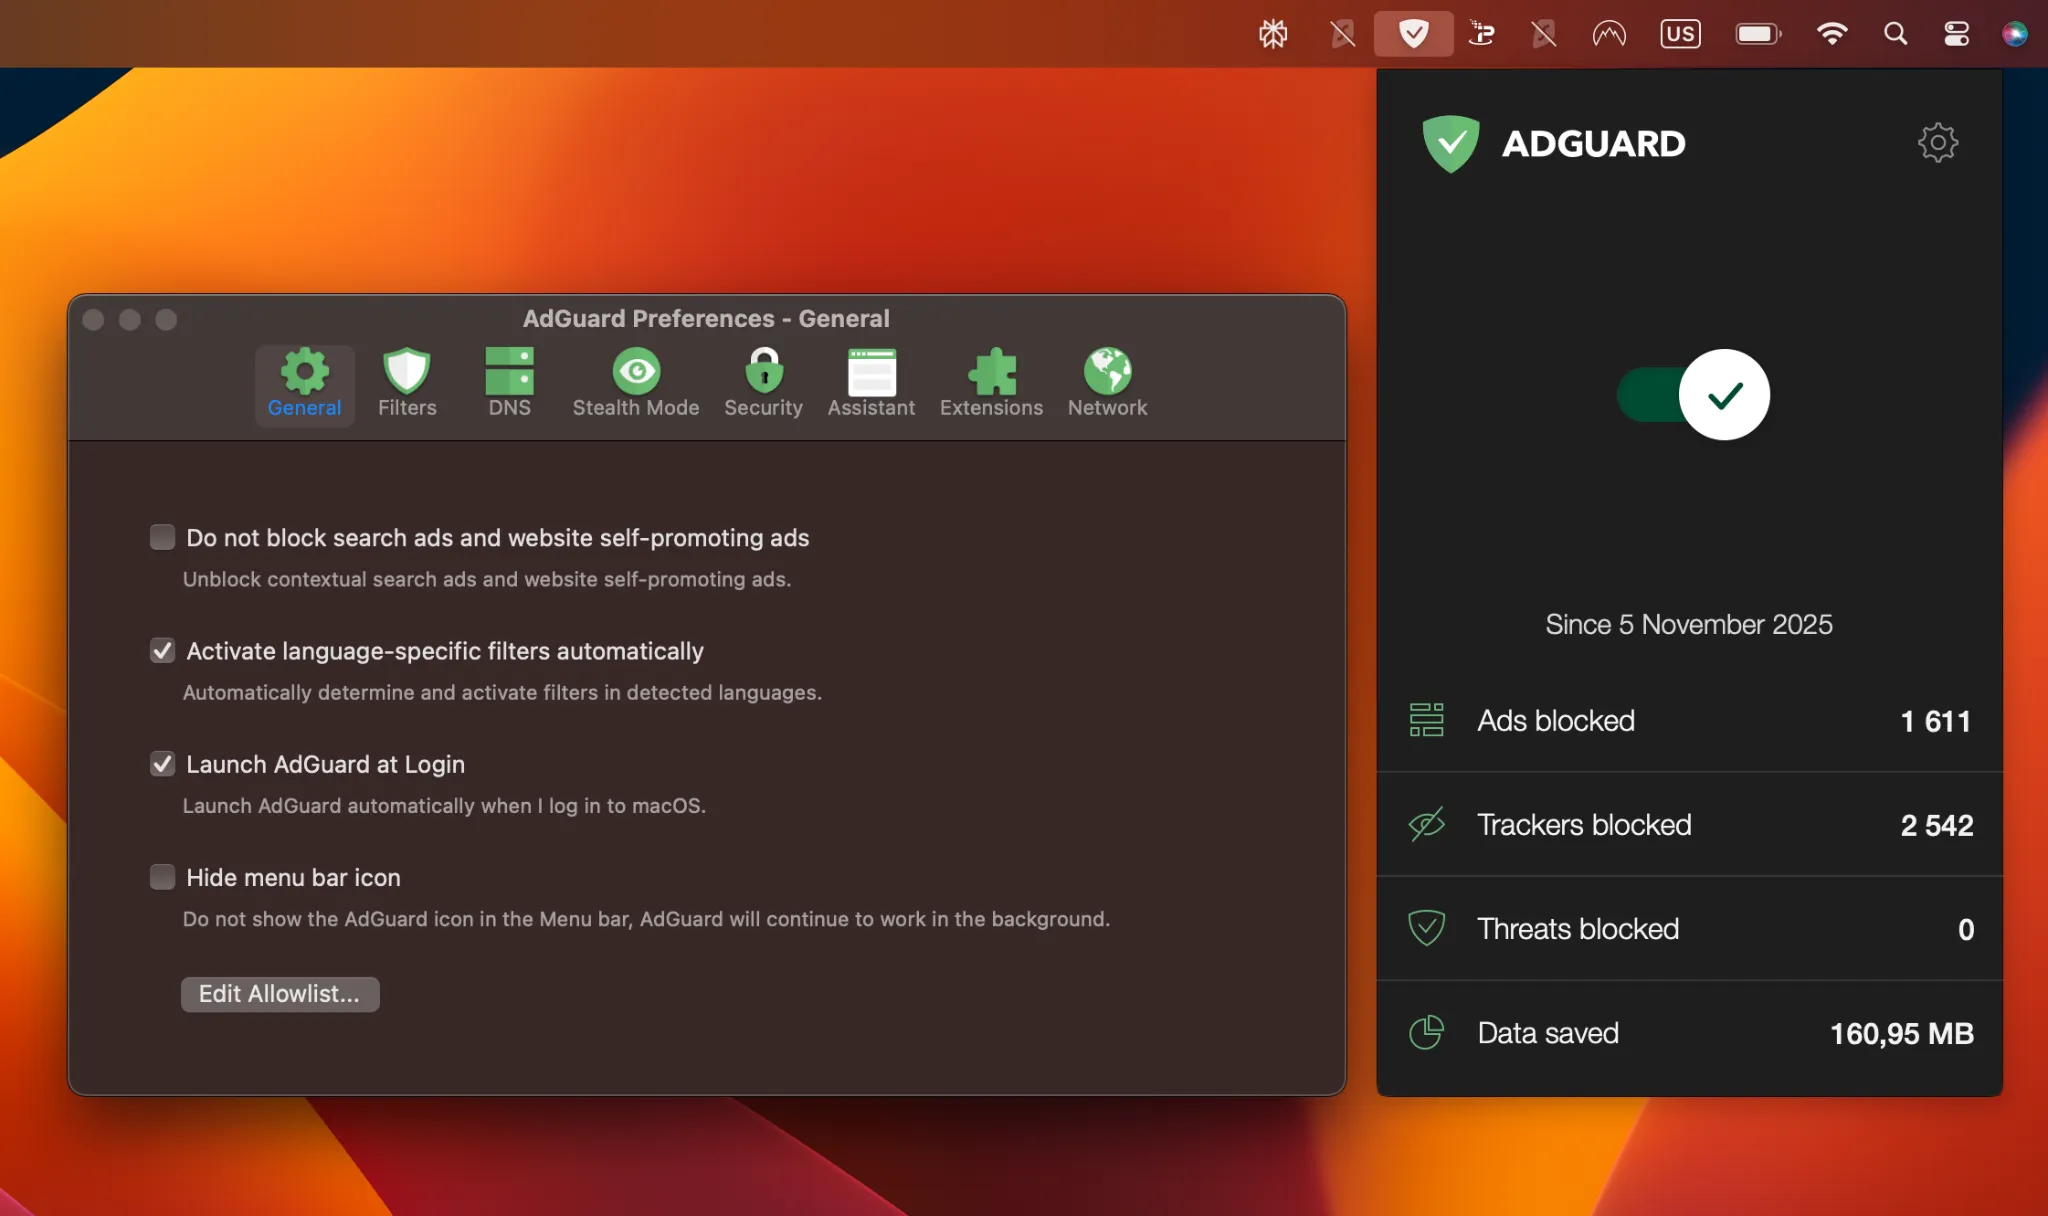Open settings gear in the AdGuard popover
This screenshot has height=1216, width=2048.
click(1937, 142)
